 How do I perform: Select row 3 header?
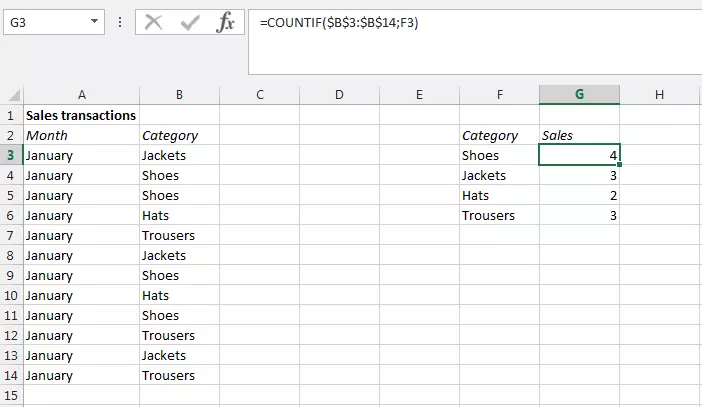pos(11,155)
